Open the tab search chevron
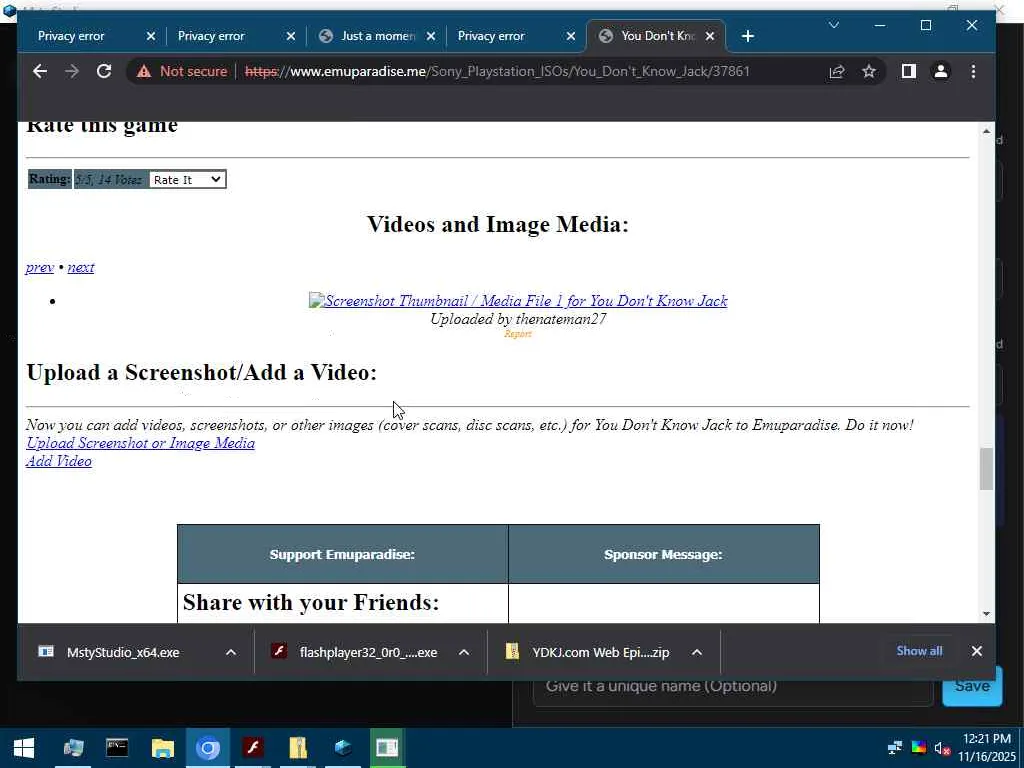The height and width of the screenshot is (768, 1024). 833,25
